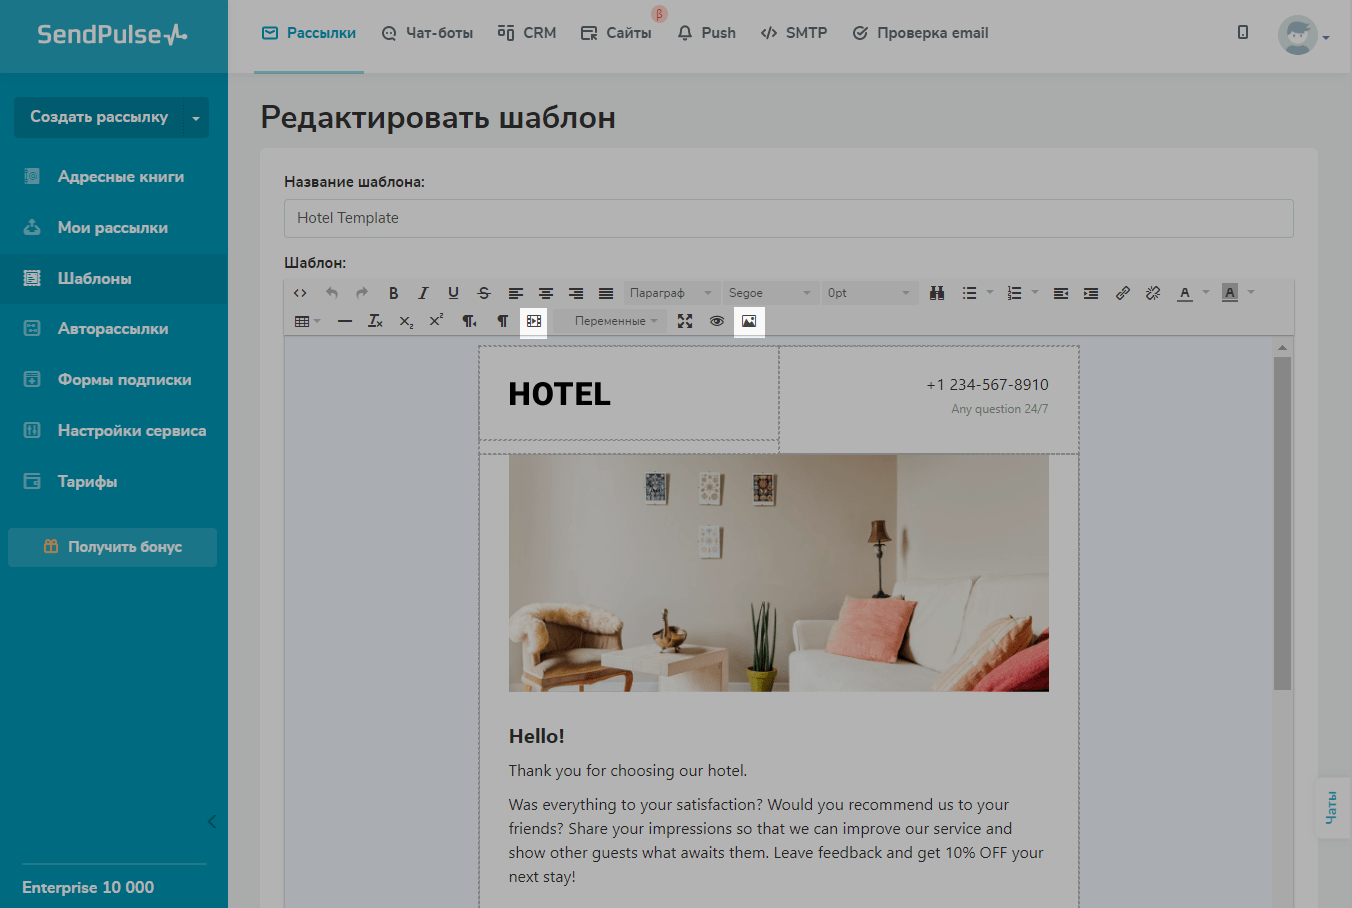Click the clear formatting icon
Viewport: 1352px width, 908px height.
pos(375,321)
